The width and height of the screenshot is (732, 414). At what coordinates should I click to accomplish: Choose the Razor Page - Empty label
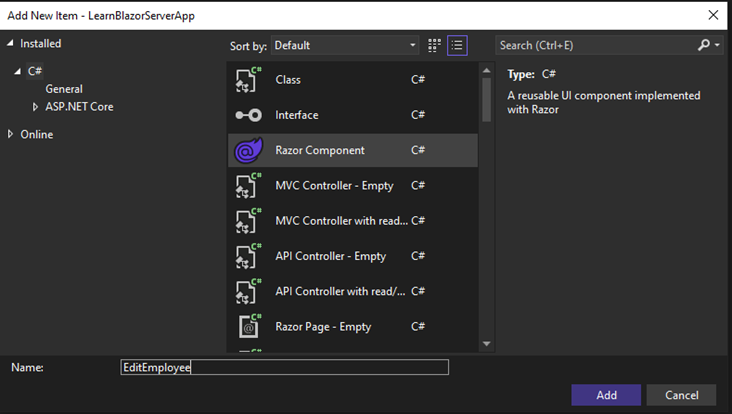[323, 327]
